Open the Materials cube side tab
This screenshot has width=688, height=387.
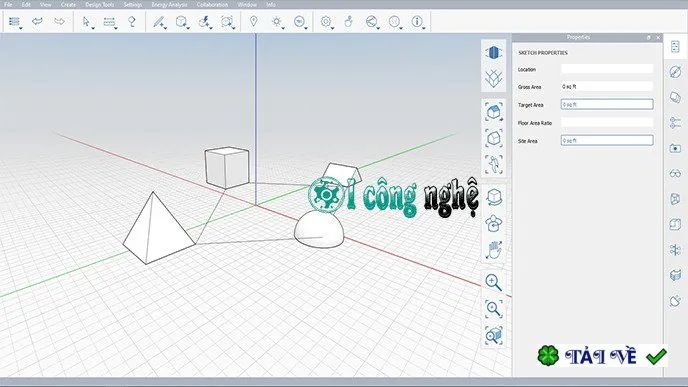[675, 97]
